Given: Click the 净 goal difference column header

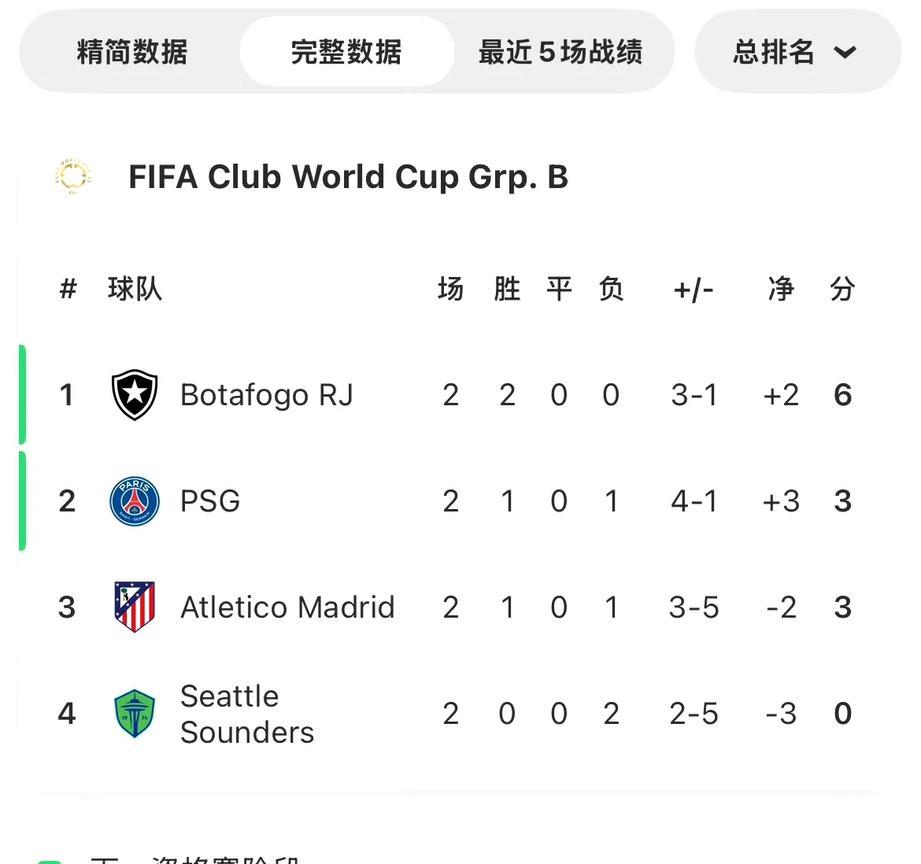Looking at the screenshot, I should pos(781,288).
